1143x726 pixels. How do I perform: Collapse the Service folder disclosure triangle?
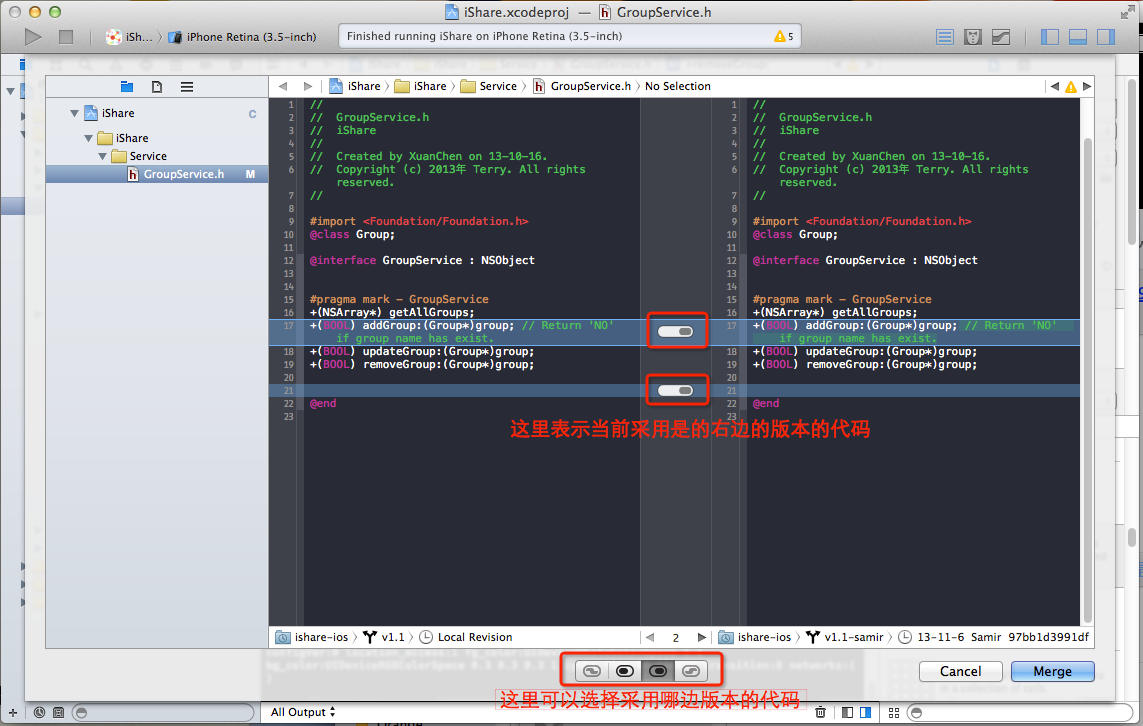click(102, 156)
